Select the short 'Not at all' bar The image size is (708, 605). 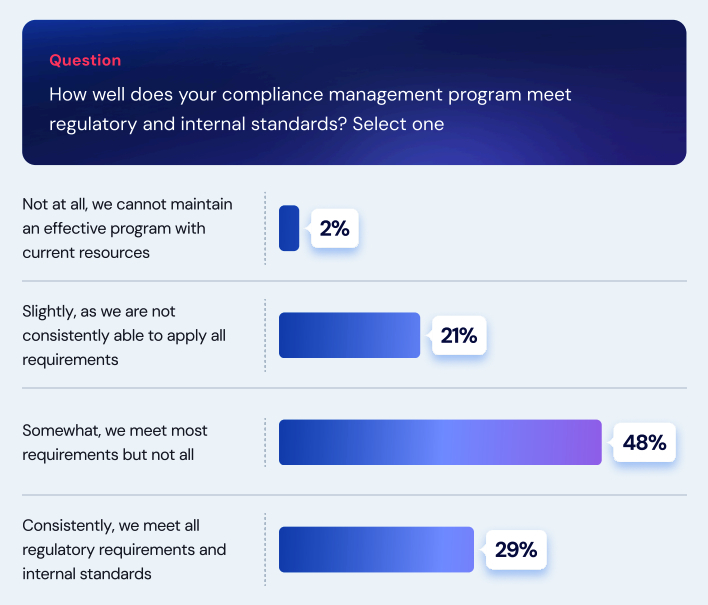[289, 228]
